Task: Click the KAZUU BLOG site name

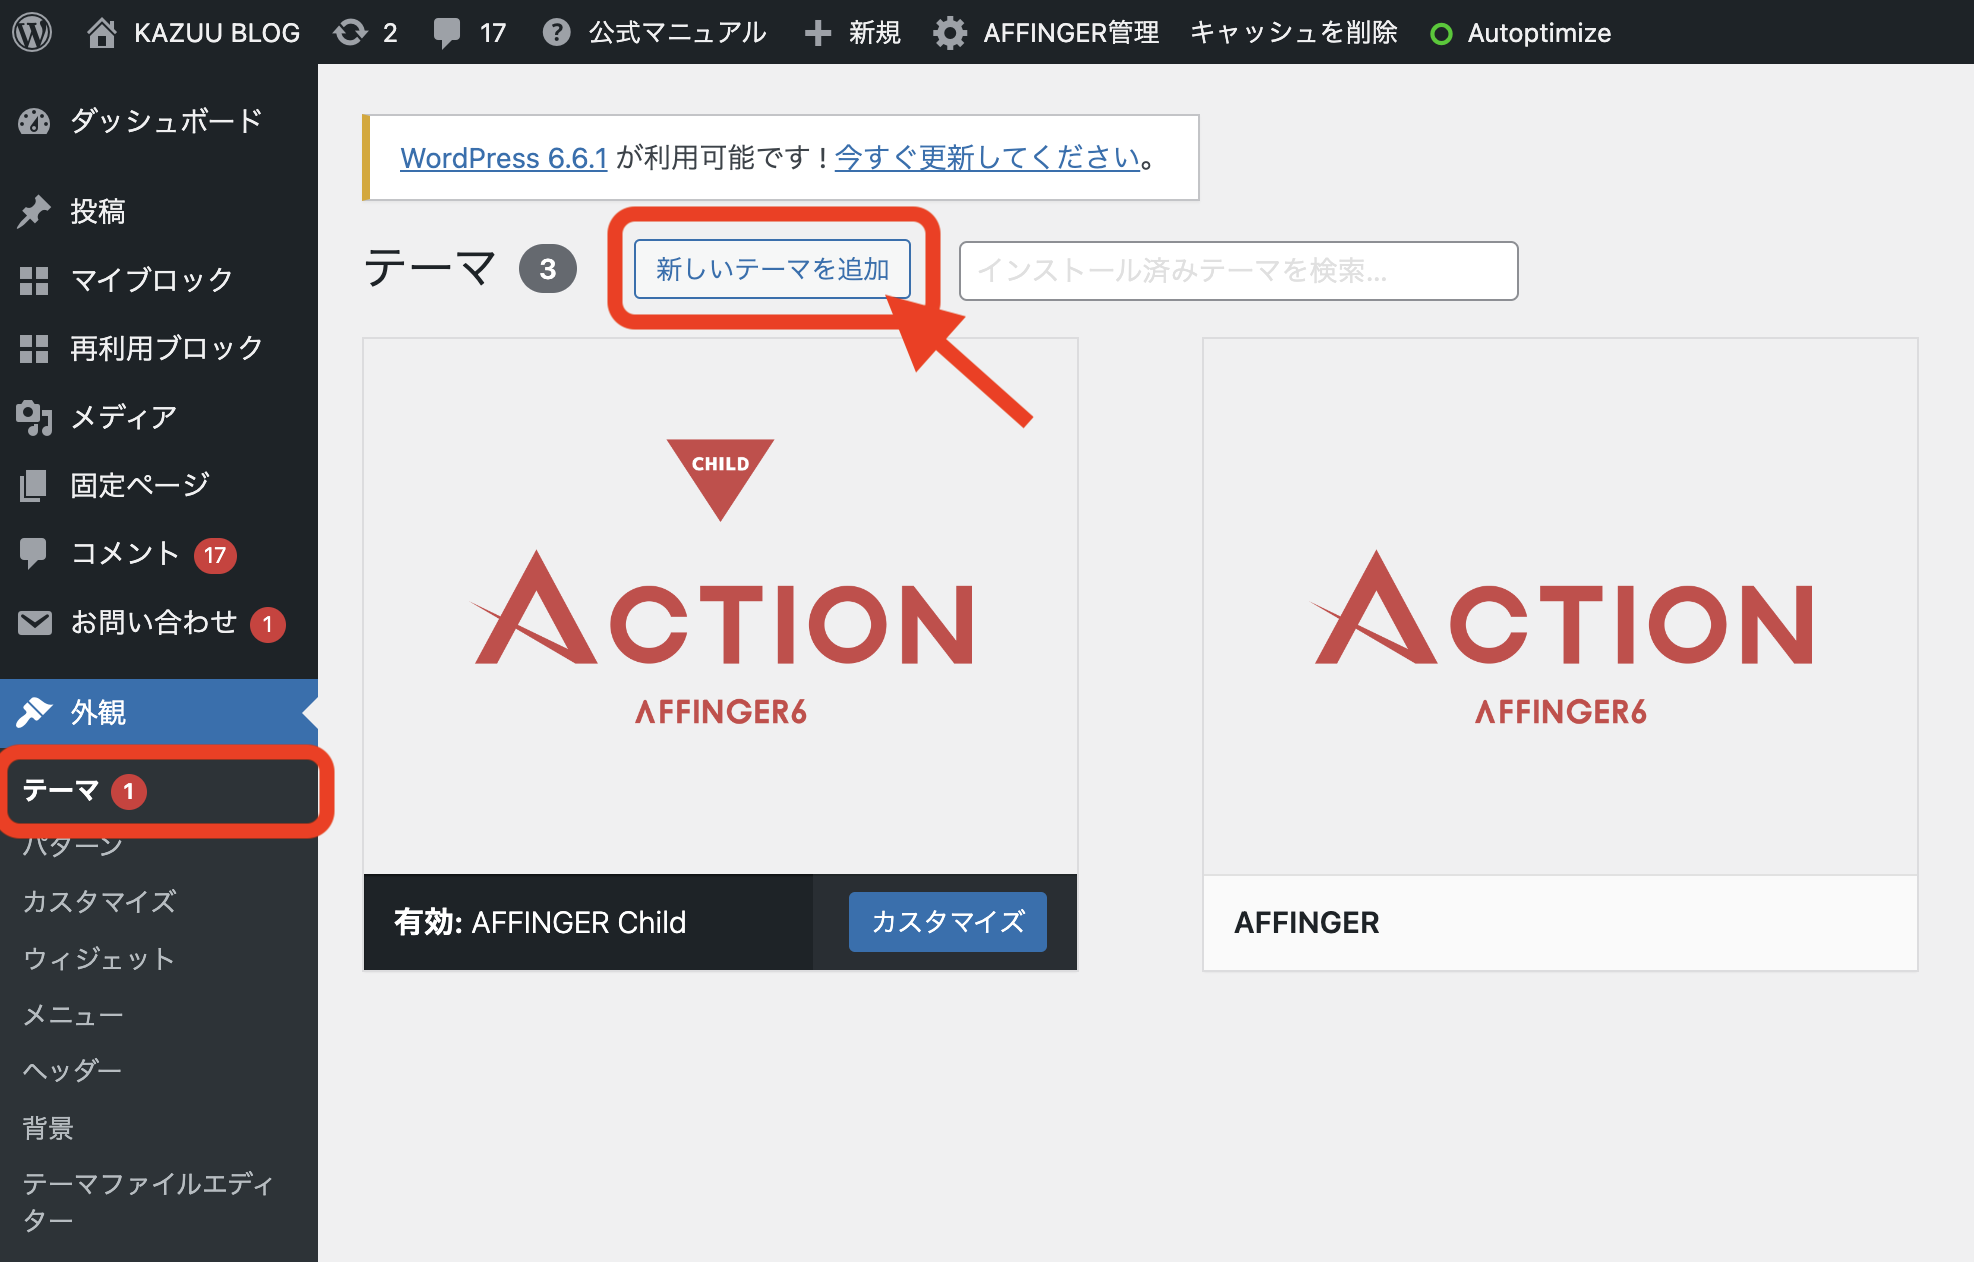Action: pyautogui.click(x=217, y=33)
